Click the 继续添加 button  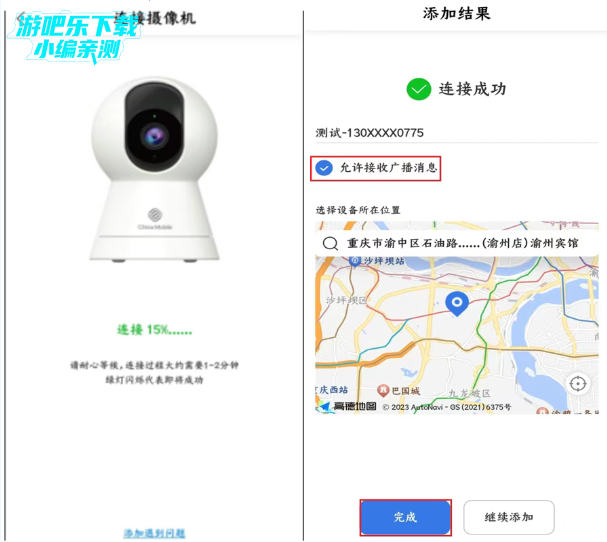click(x=509, y=517)
